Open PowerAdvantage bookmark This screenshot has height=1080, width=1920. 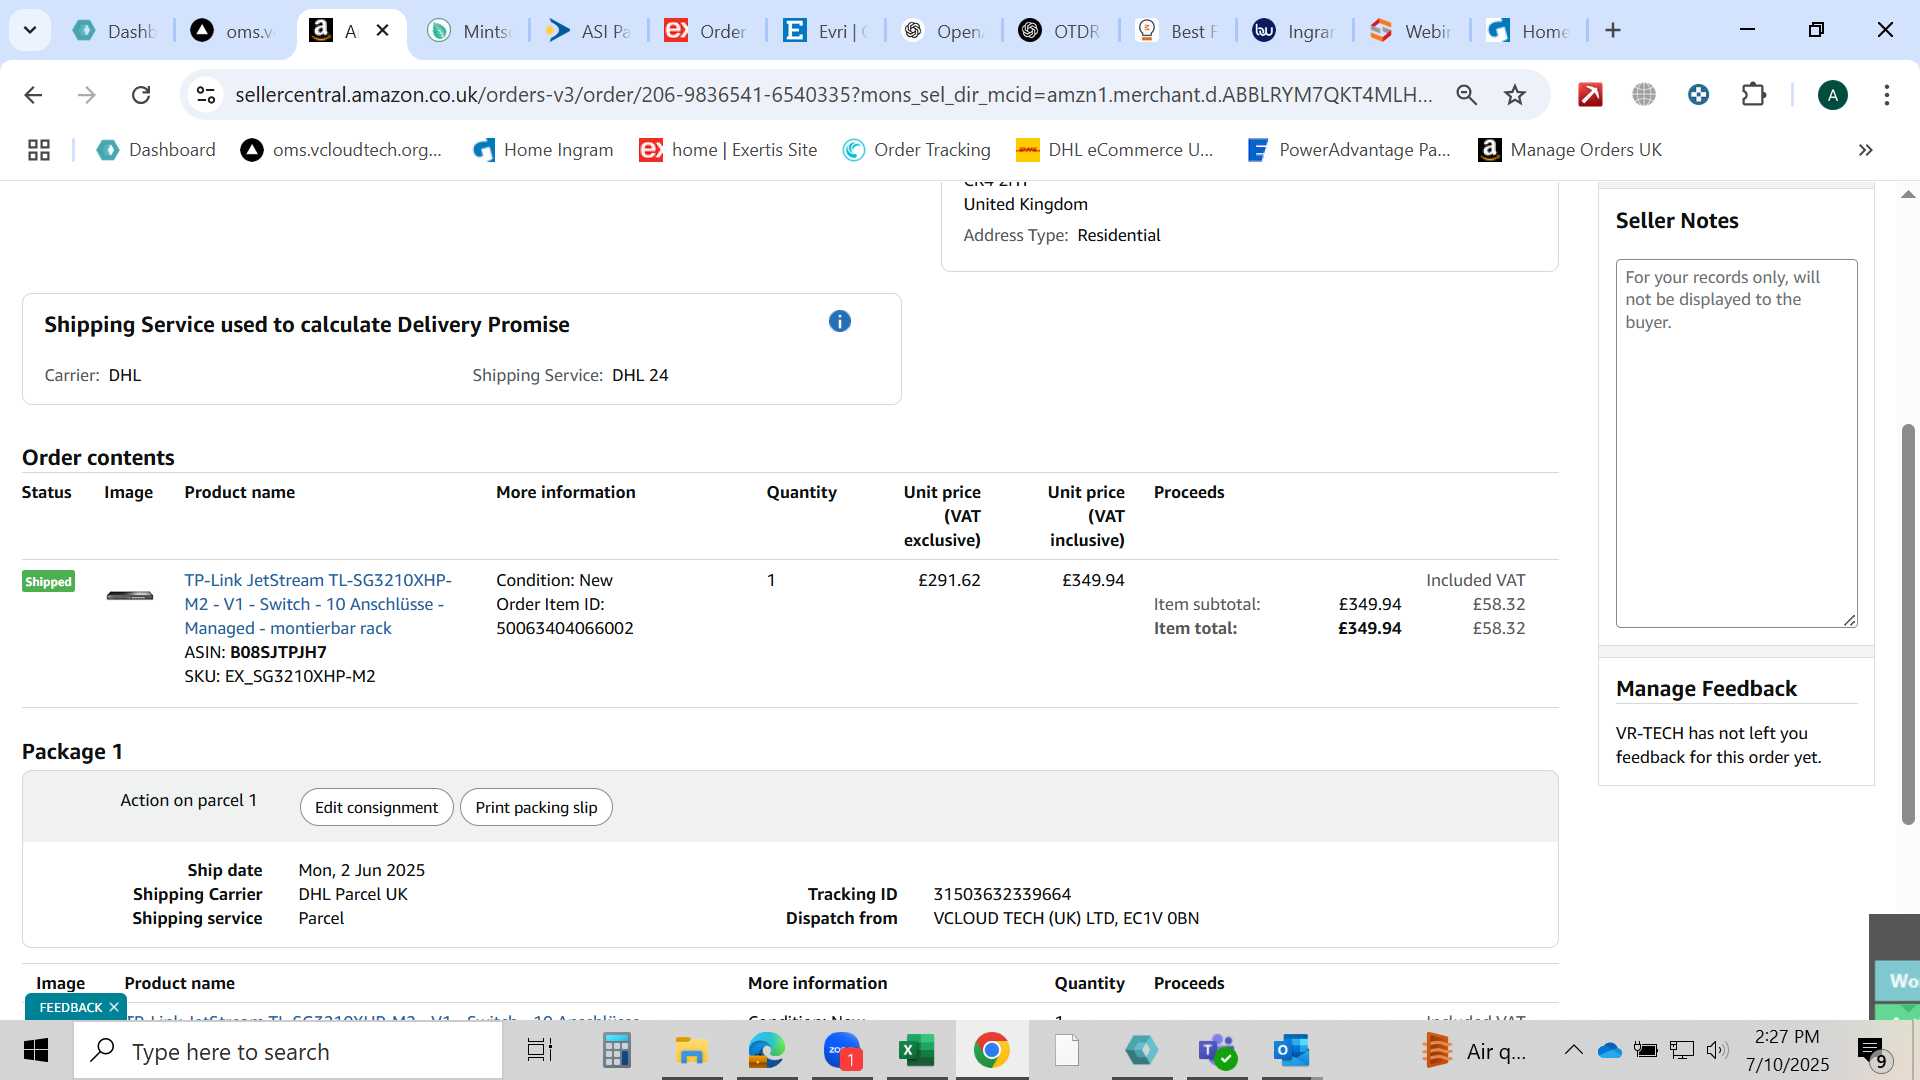[x=1349, y=150]
